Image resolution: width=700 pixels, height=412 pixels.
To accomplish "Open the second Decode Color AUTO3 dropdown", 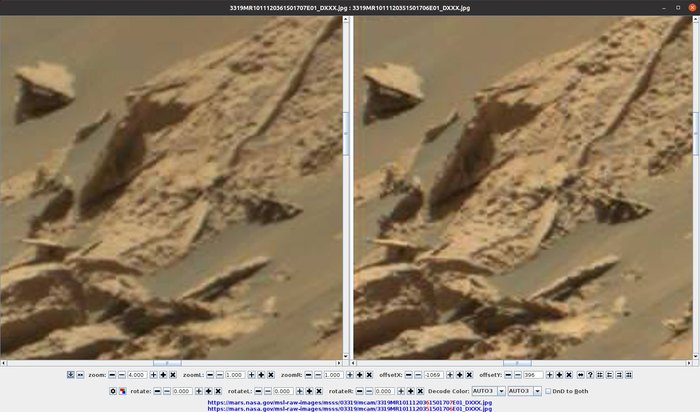I will [525, 391].
